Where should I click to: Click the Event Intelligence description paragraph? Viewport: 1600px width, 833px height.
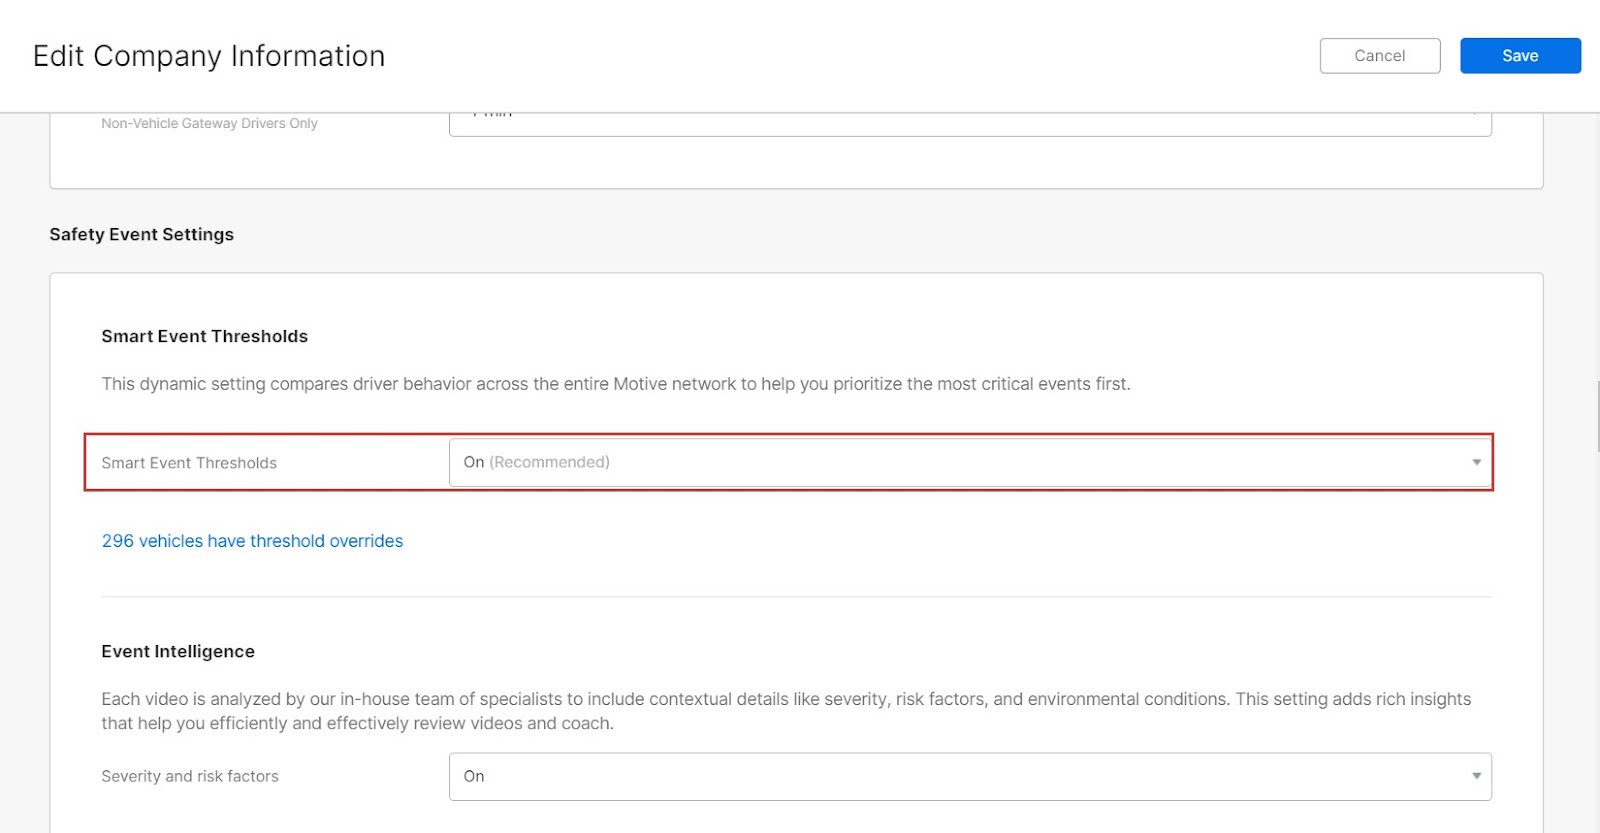[x=786, y=711]
